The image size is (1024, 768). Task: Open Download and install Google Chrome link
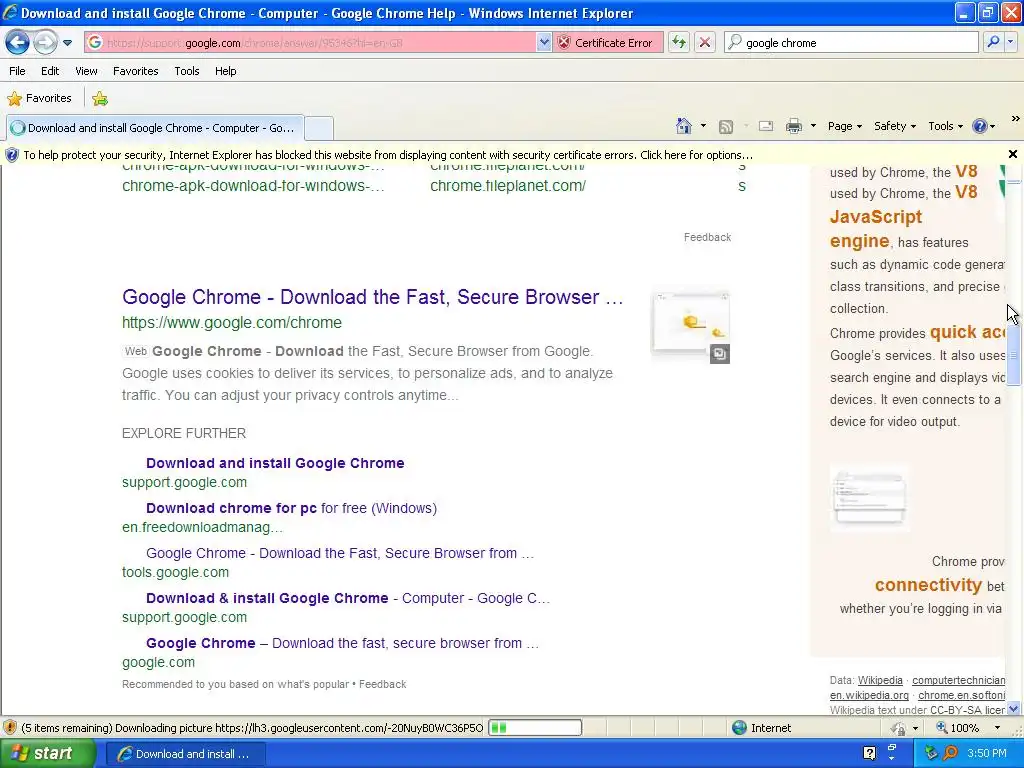pos(275,463)
